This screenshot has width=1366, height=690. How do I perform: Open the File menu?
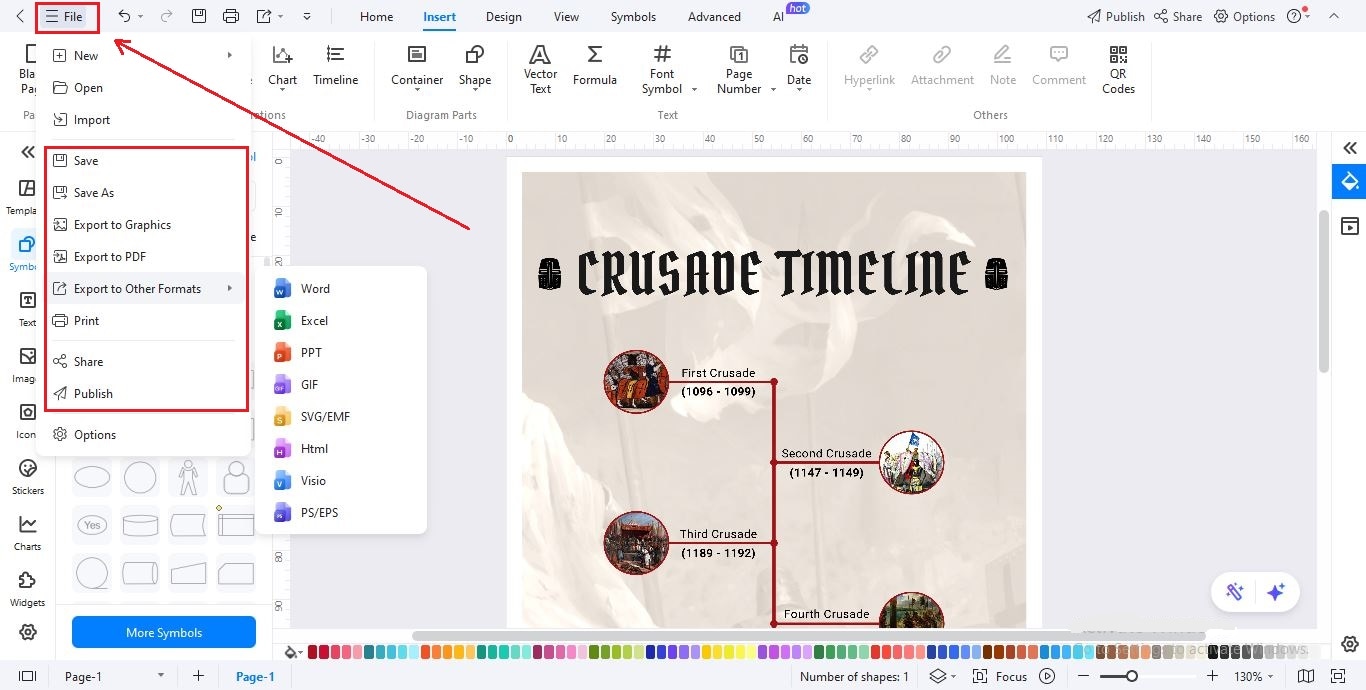(65, 16)
